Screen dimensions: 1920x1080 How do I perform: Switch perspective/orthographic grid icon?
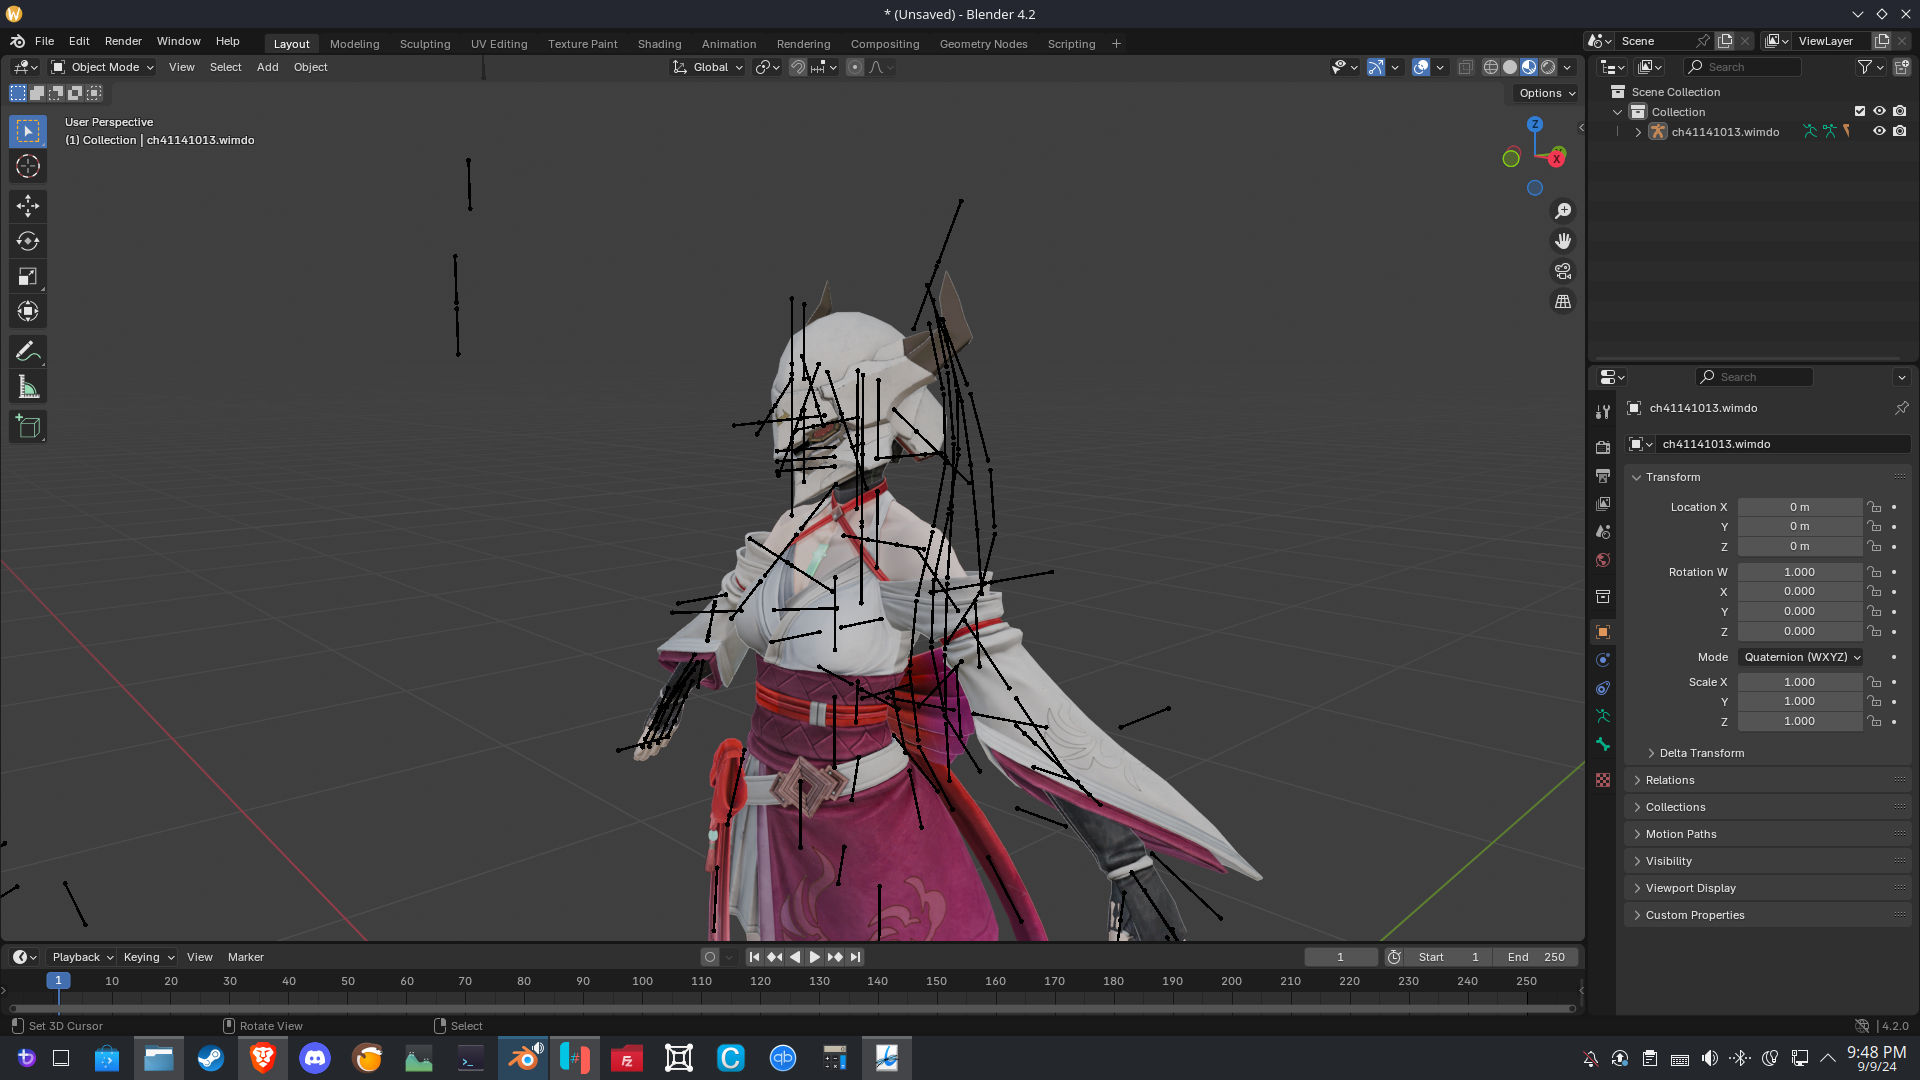click(1563, 301)
